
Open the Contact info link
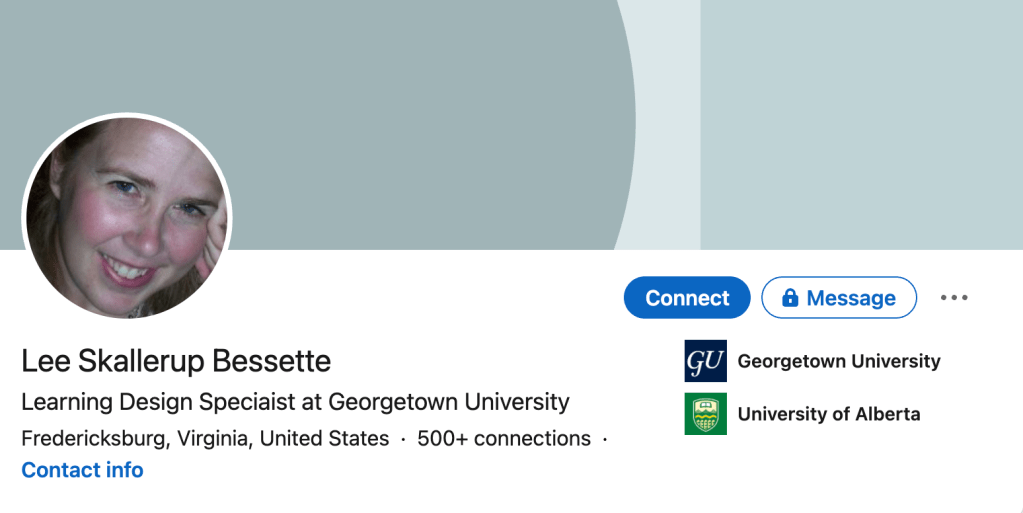click(82, 470)
